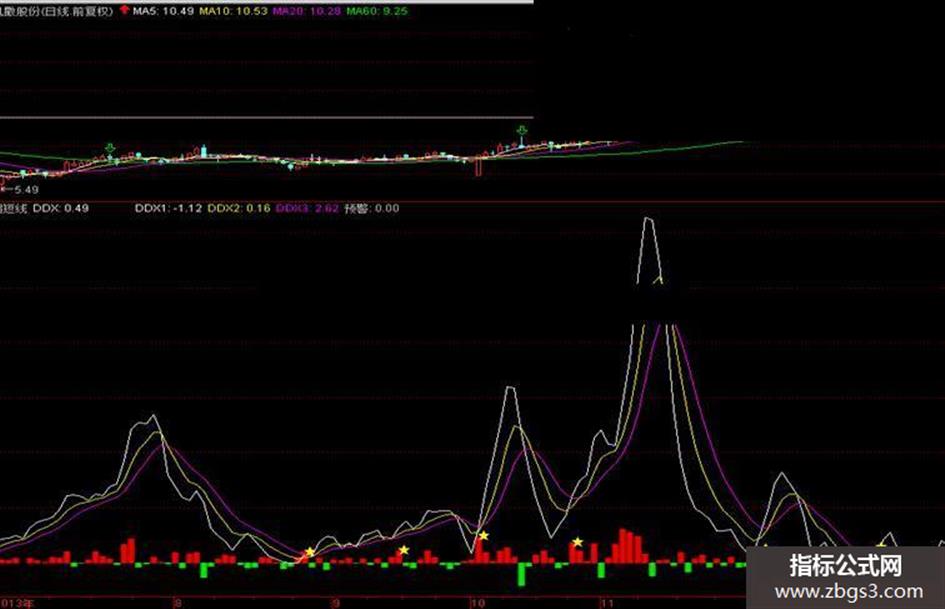Click the stock title with 日线 前复权
The height and width of the screenshot is (609, 945).
pos(56,11)
